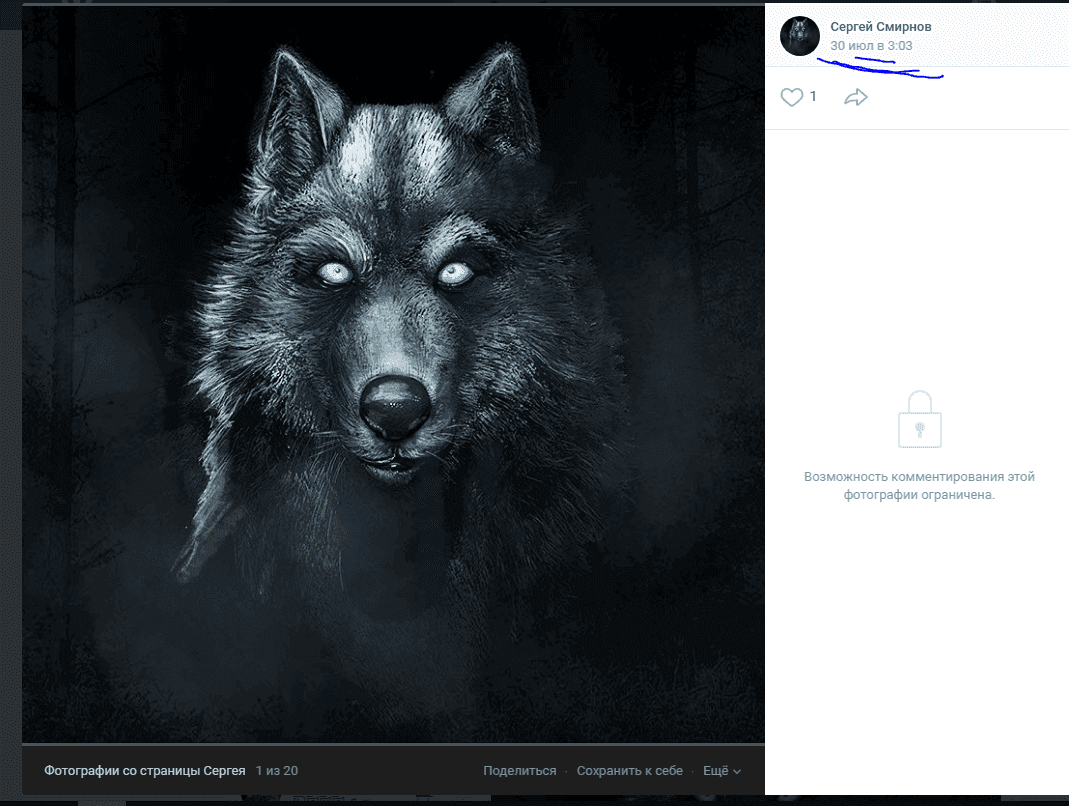View who liked via the count 1
Screen dimensions: 1069x806
tap(813, 97)
